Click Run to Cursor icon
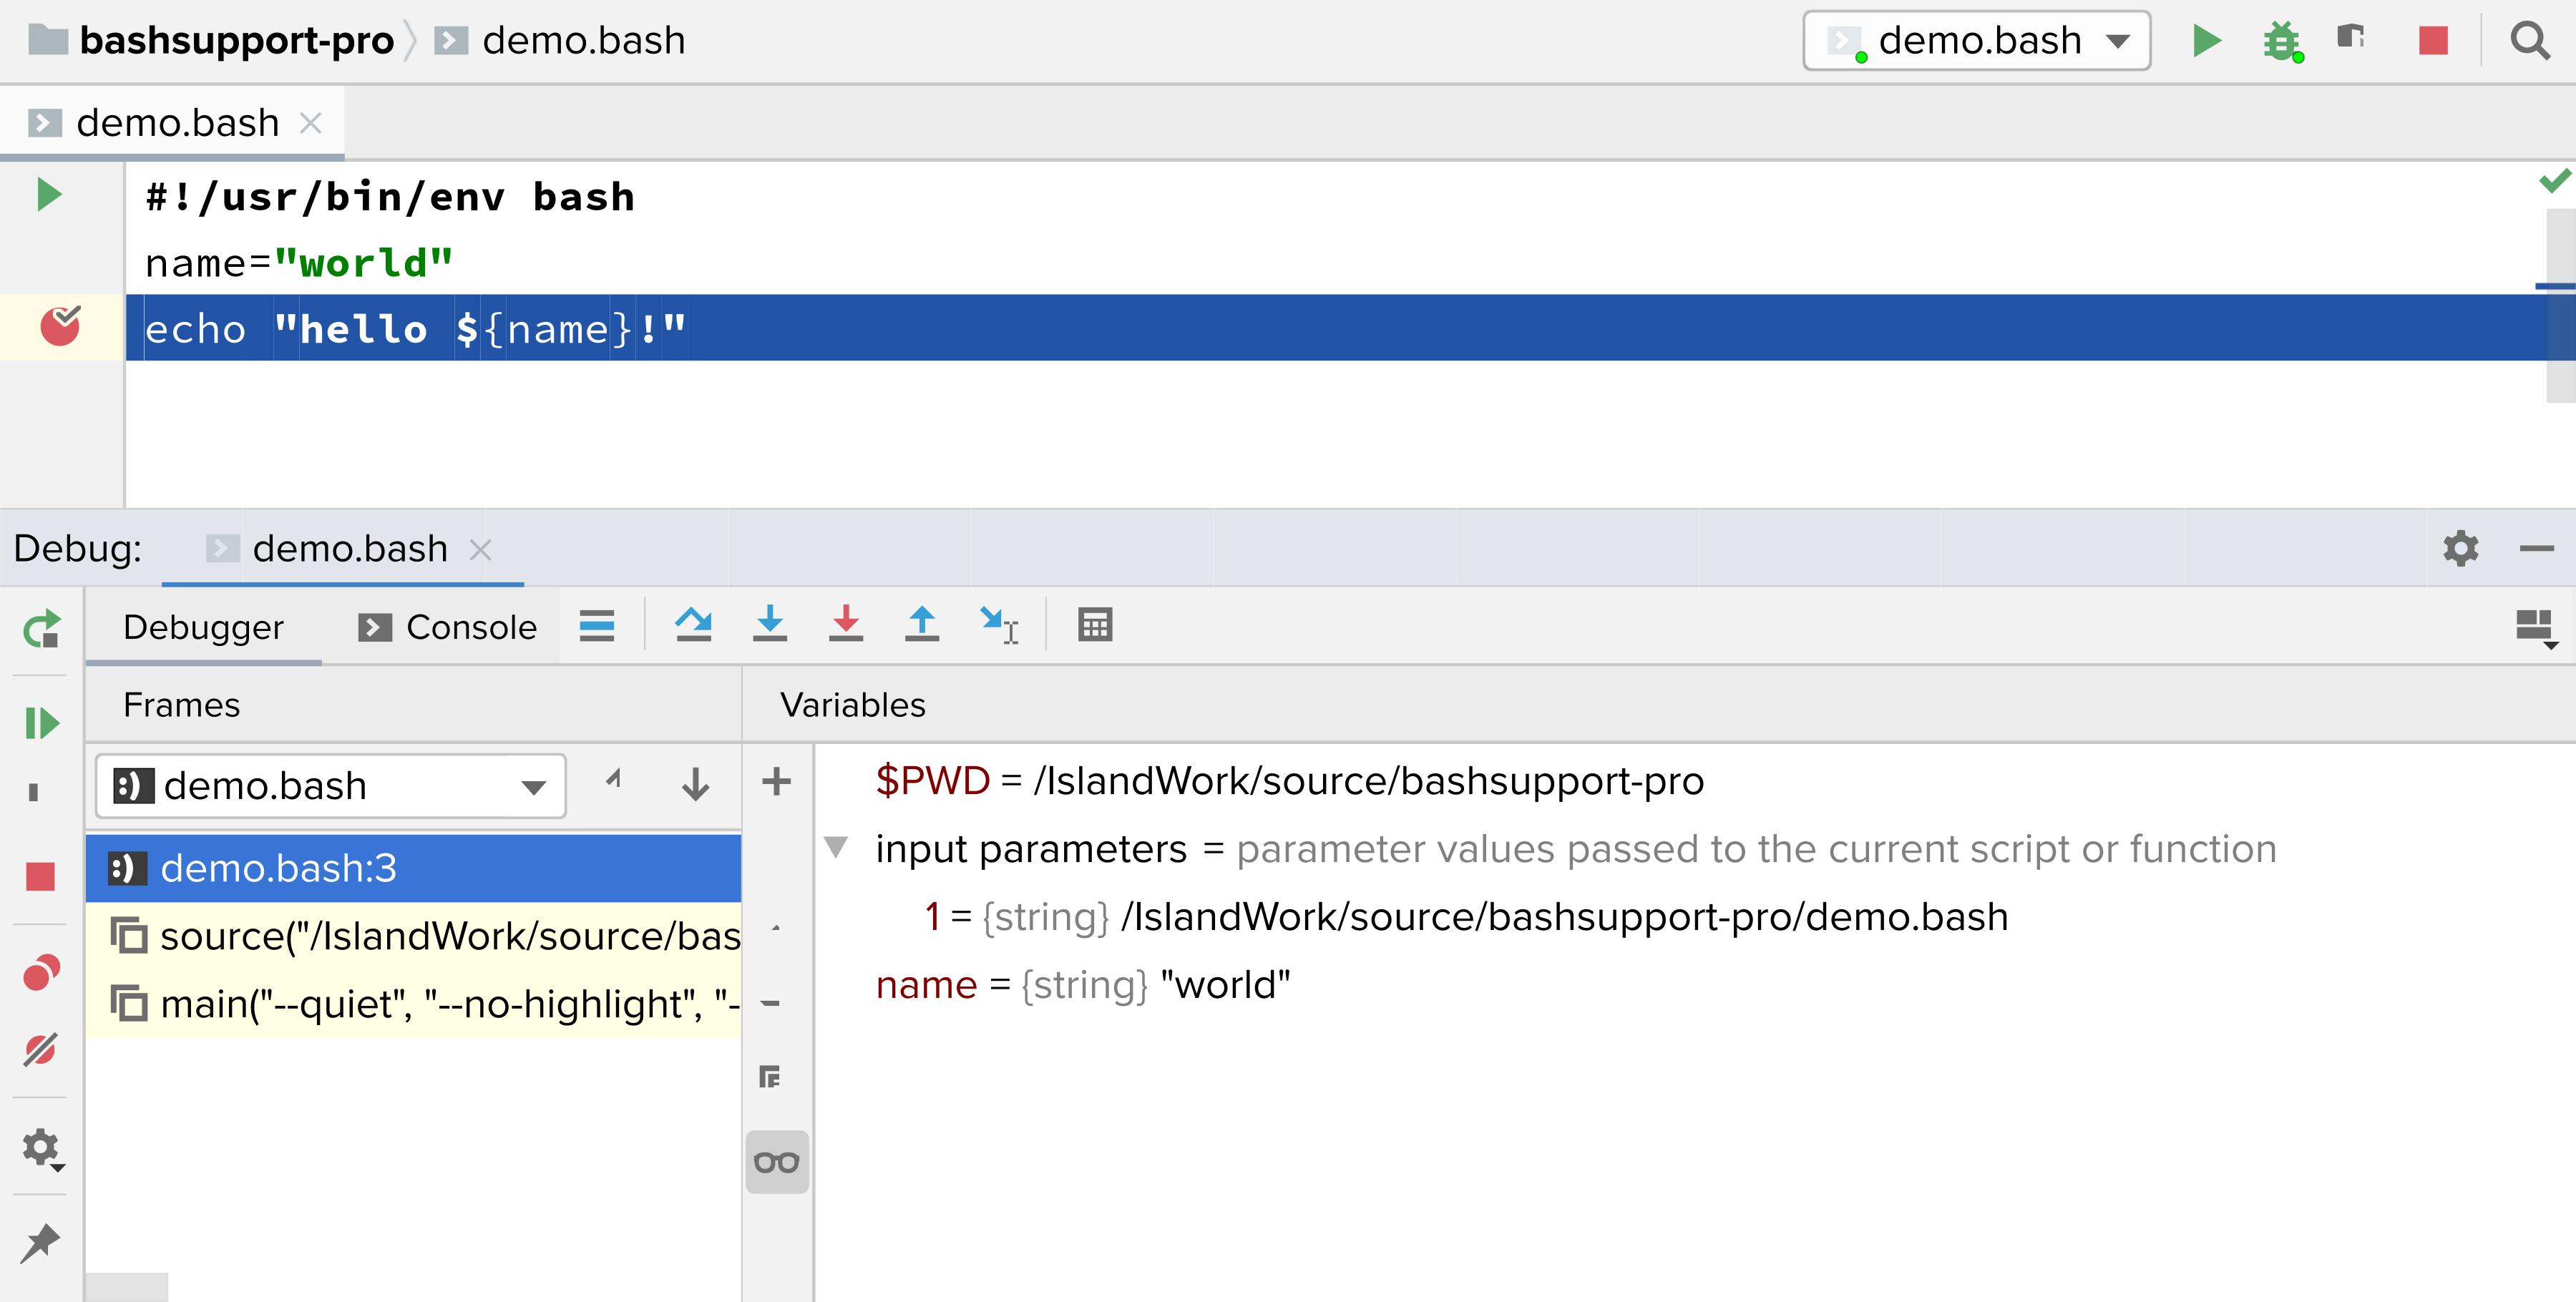This screenshot has height=1302, width=2576. coord(999,625)
